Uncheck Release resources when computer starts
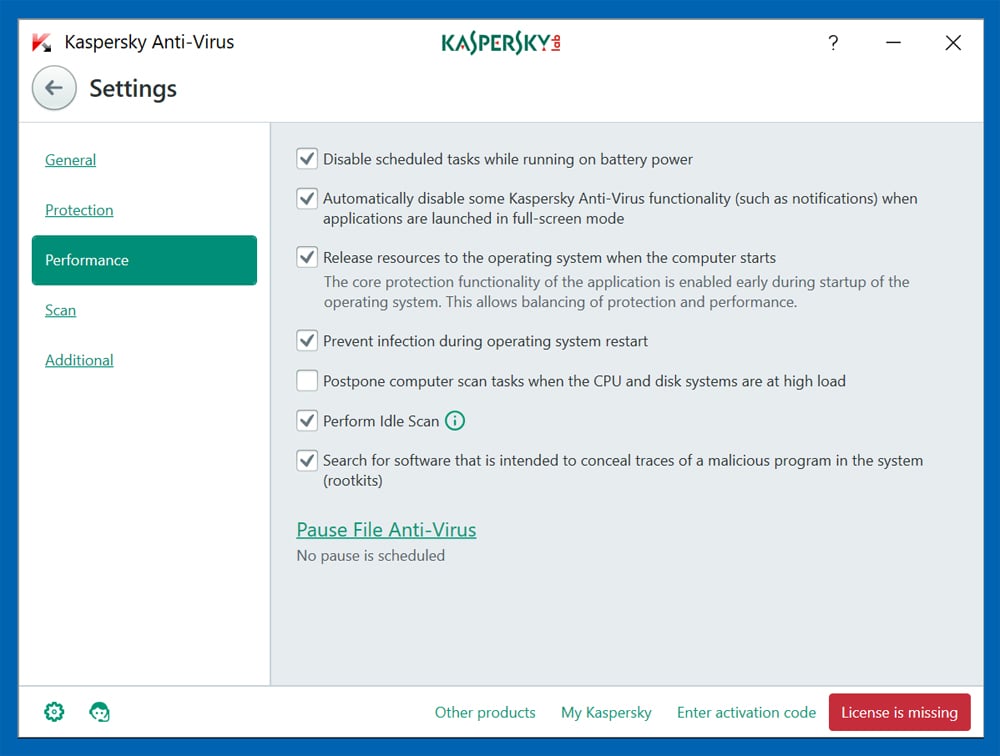This screenshot has height=756, width=1000. pos(307,257)
